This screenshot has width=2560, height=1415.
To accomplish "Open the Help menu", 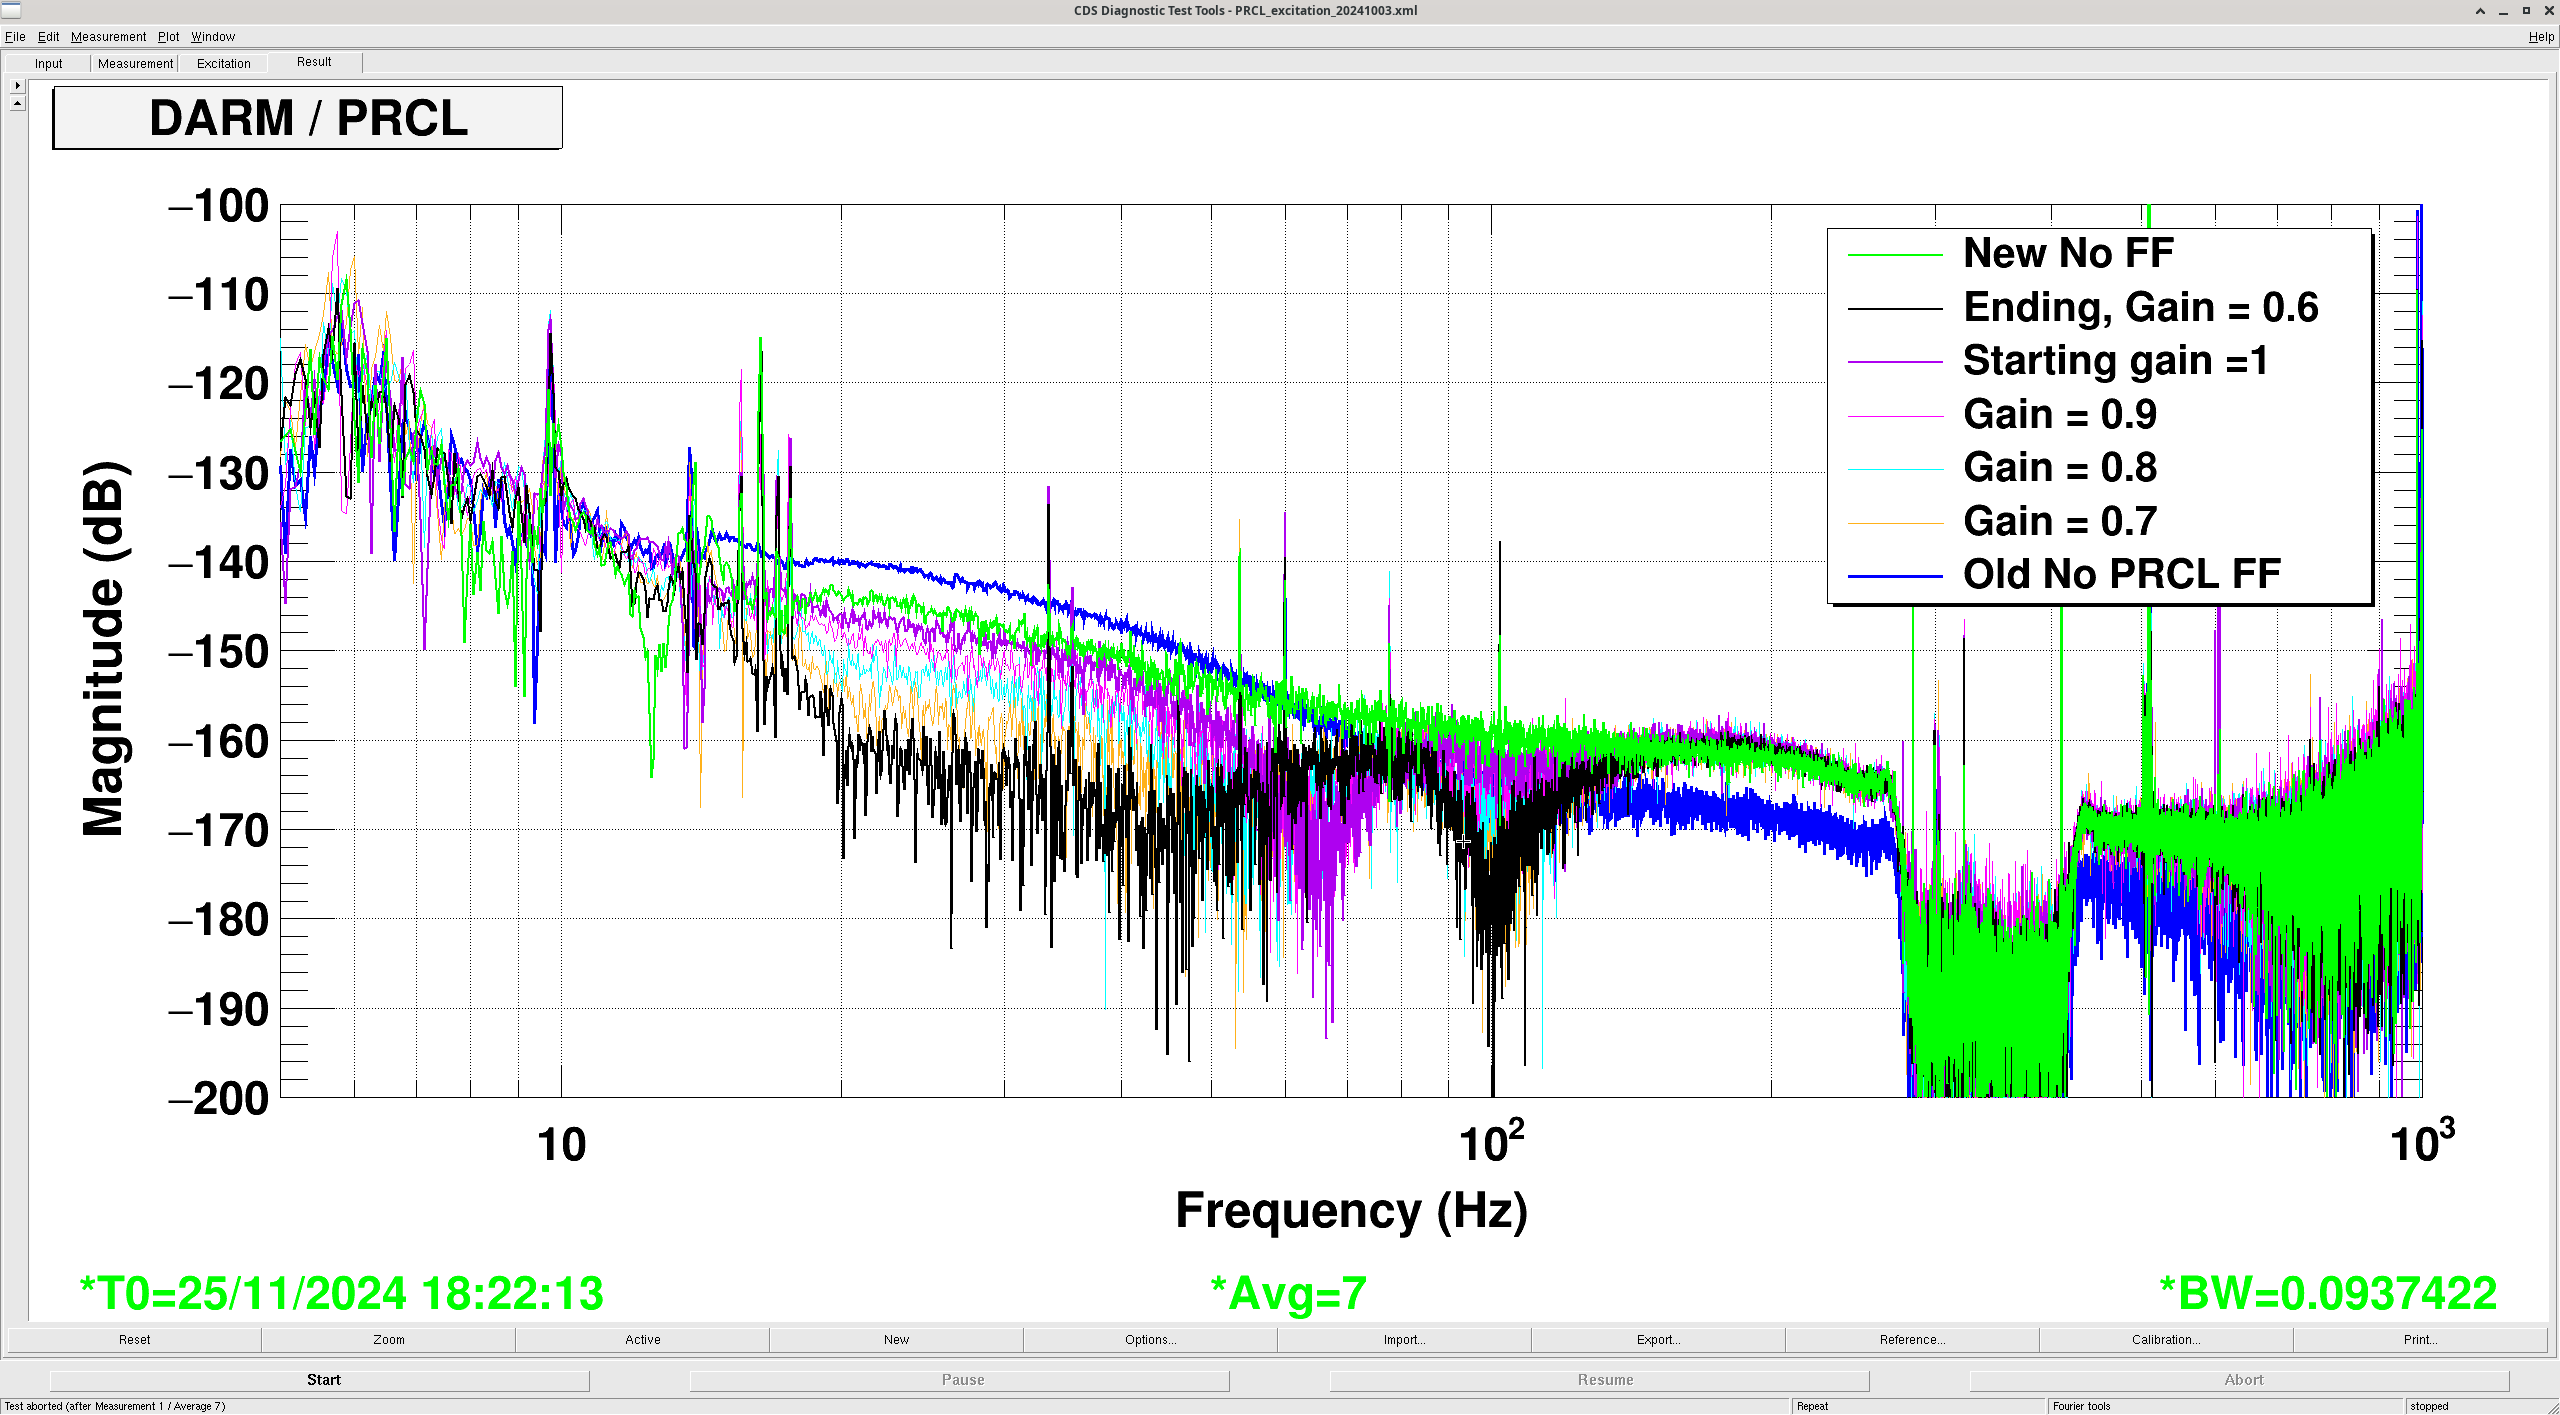I will [x=2541, y=37].
